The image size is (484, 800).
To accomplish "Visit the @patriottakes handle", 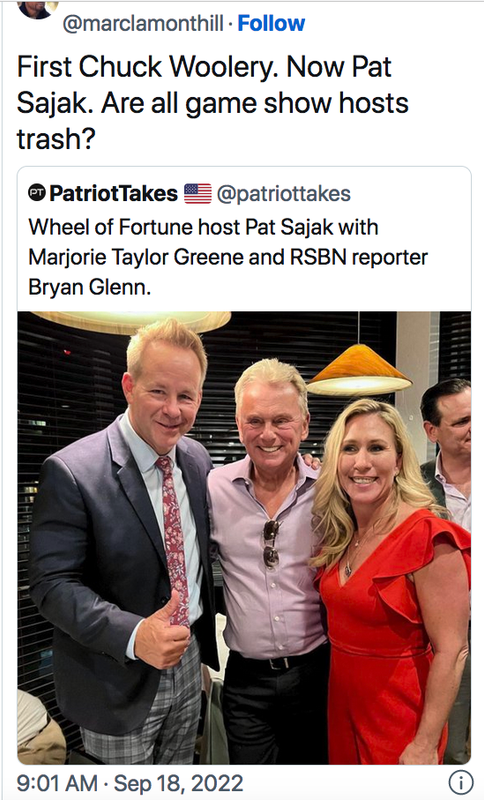I will 284,194.
